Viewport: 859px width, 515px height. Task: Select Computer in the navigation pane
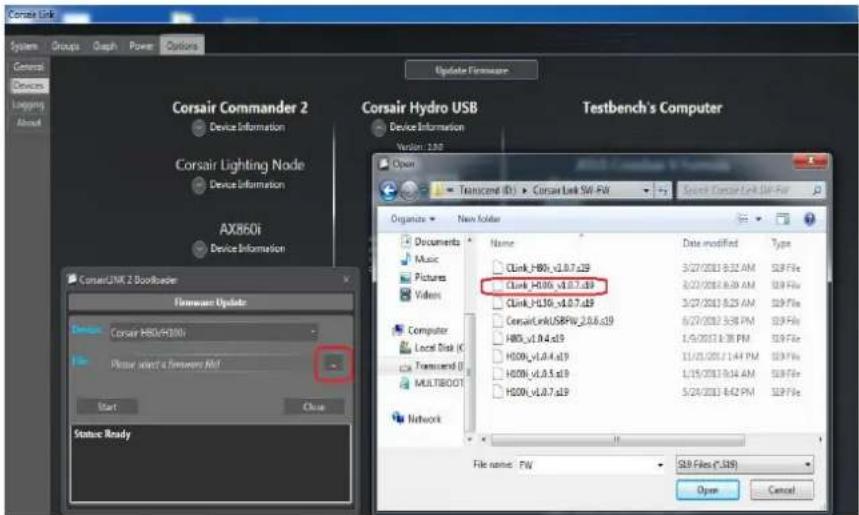(x=420, y=330)
